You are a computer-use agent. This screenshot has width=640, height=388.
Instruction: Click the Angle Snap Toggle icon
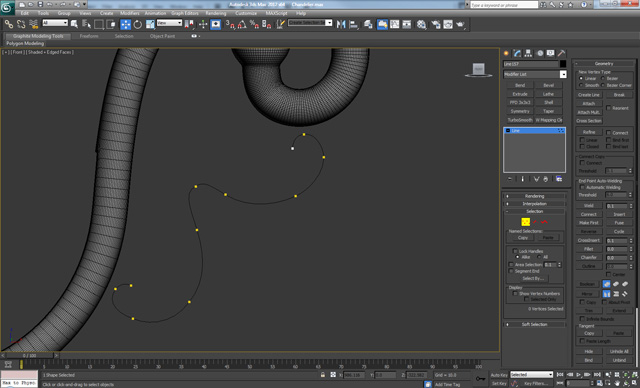click(x=242, y=24)
